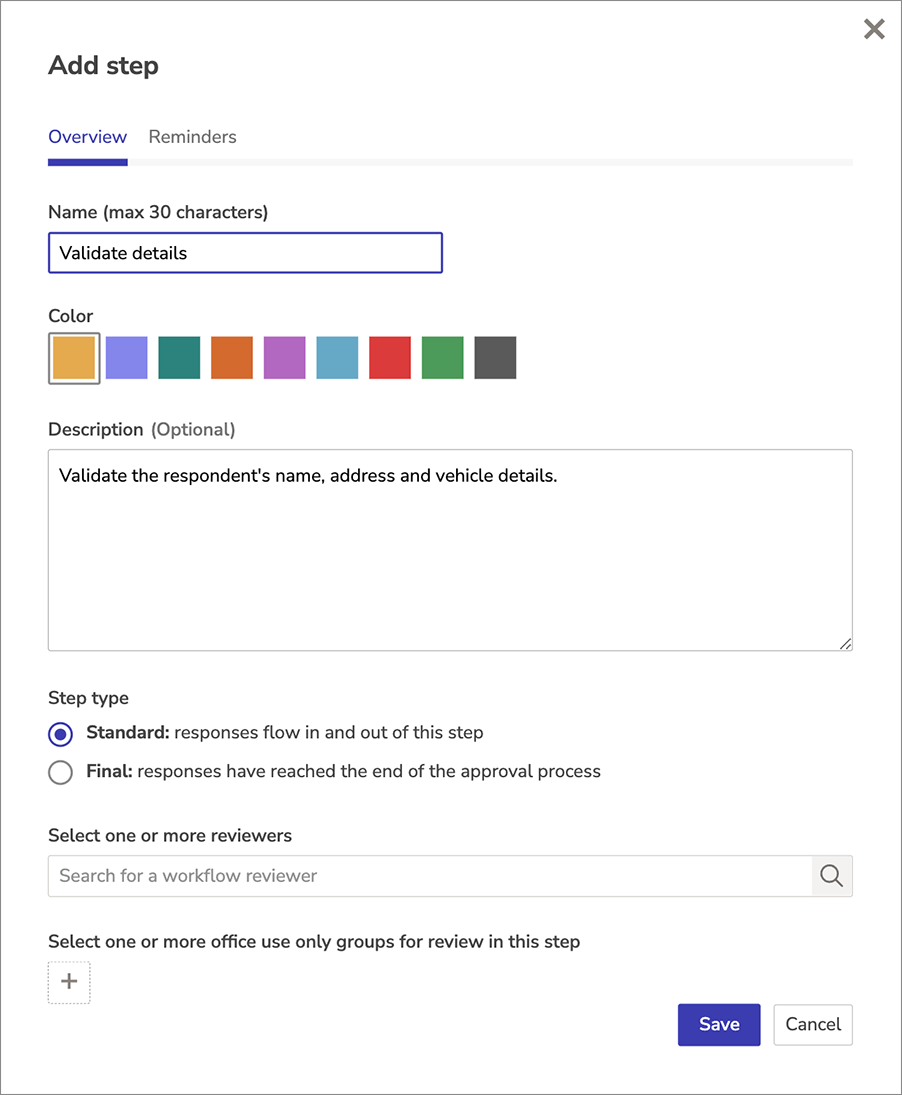
Task: Select the purple color swatch
Action: click(285, 358)
